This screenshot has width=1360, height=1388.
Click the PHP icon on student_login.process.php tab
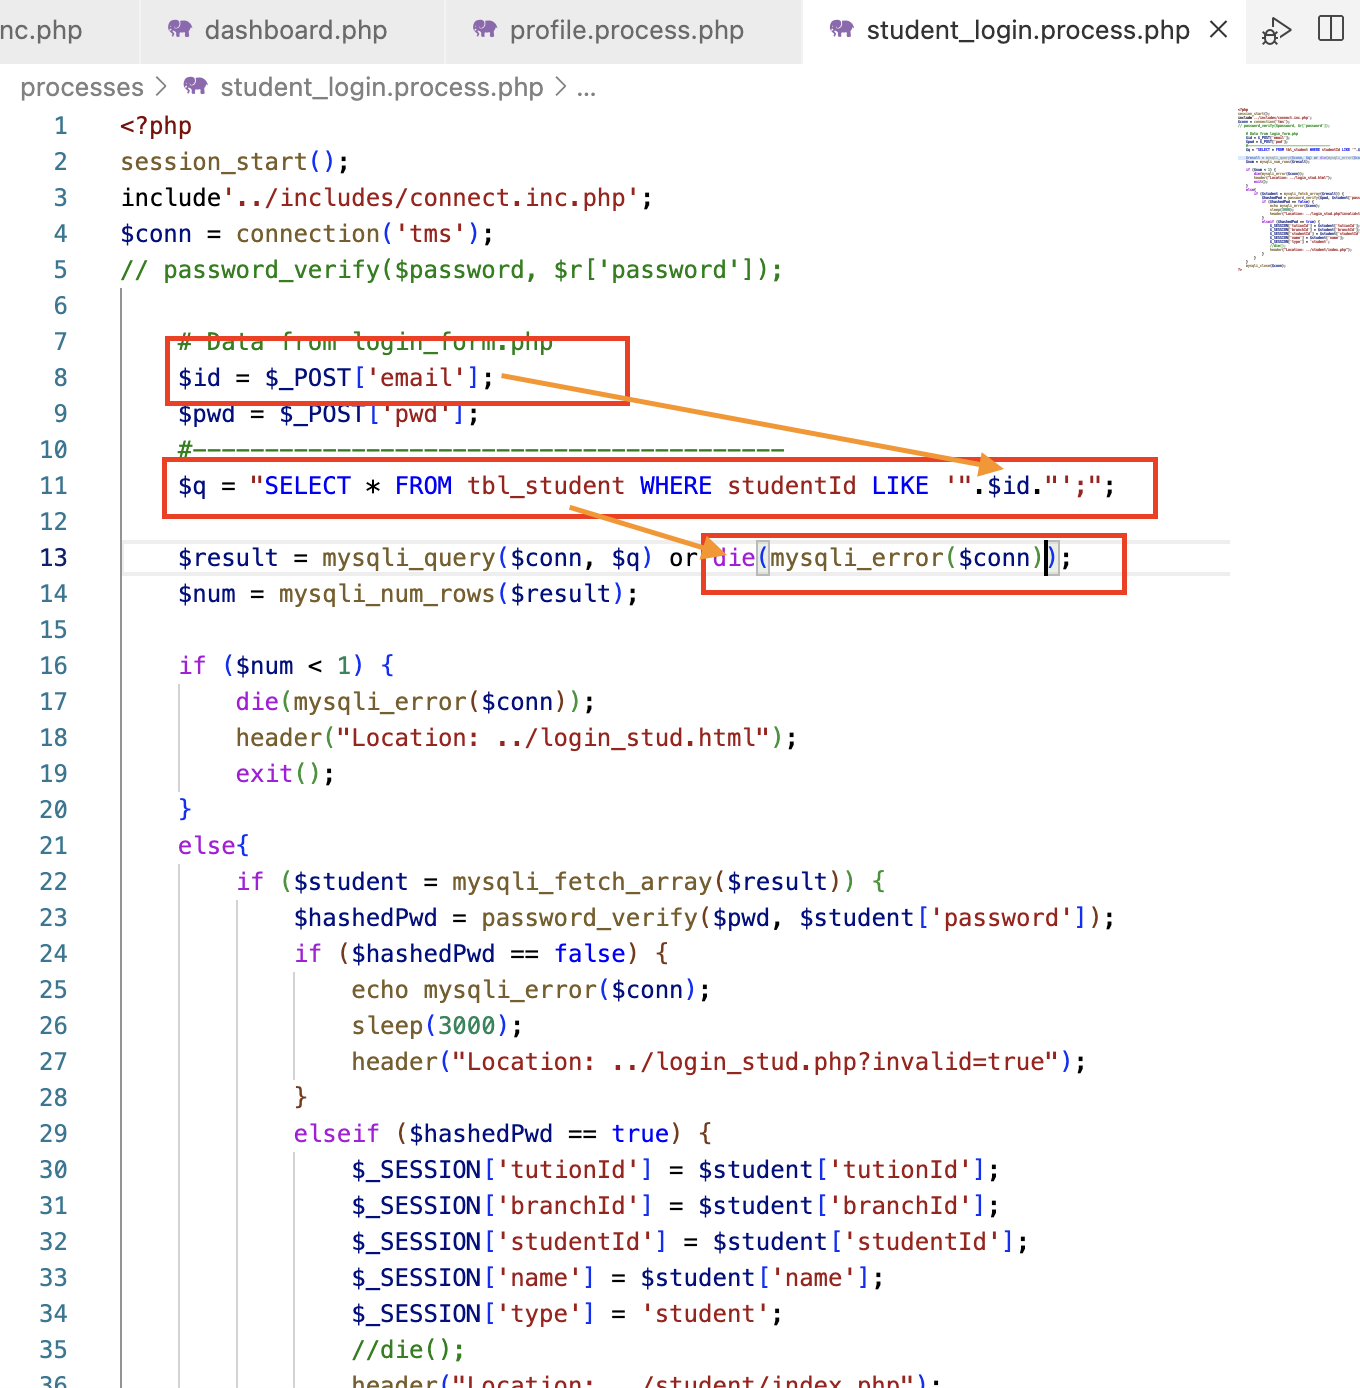click(842, 30)
